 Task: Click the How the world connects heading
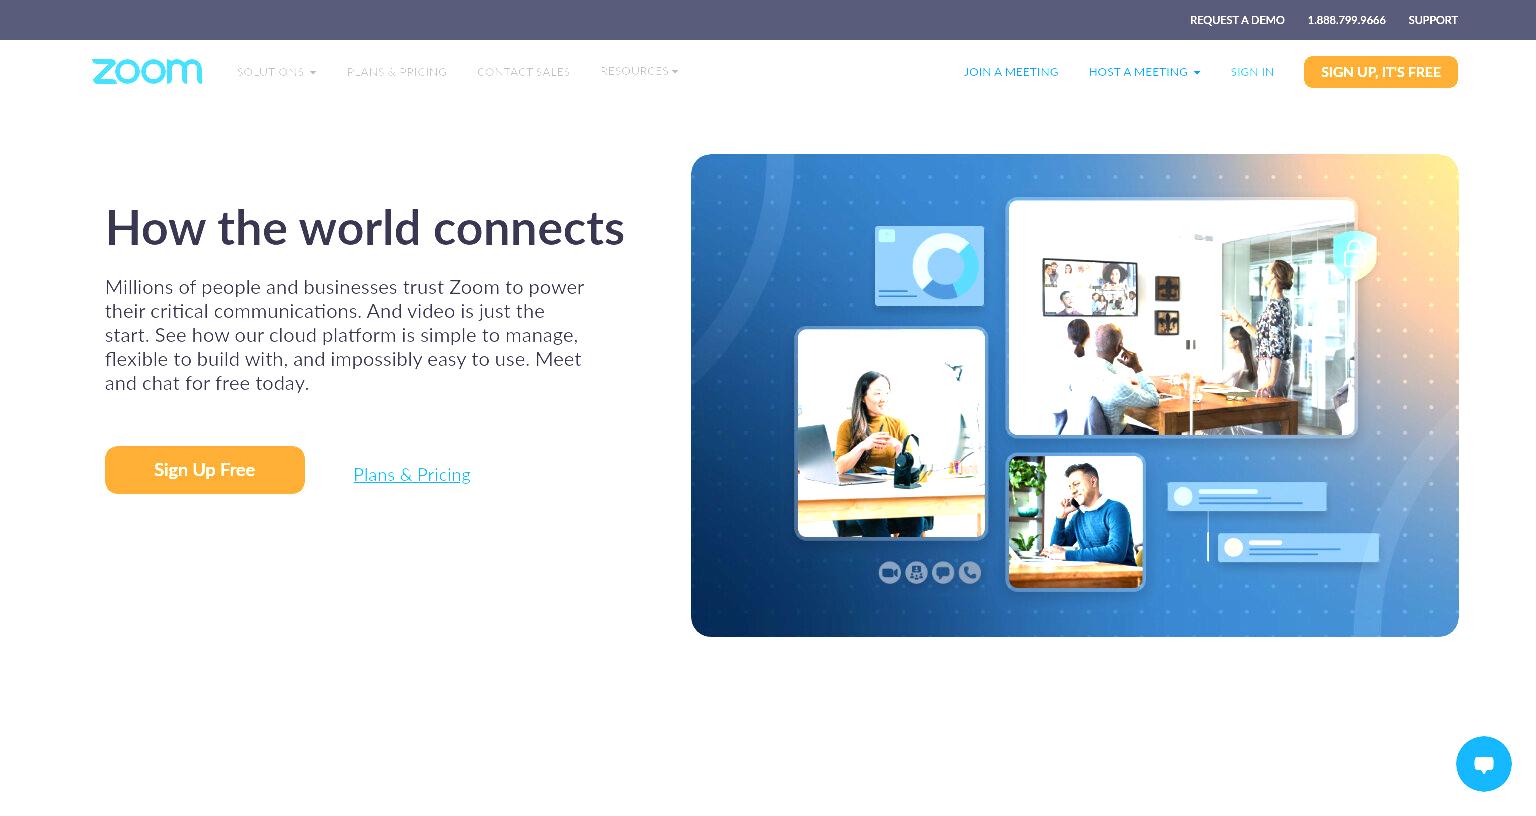click(365, 228)
